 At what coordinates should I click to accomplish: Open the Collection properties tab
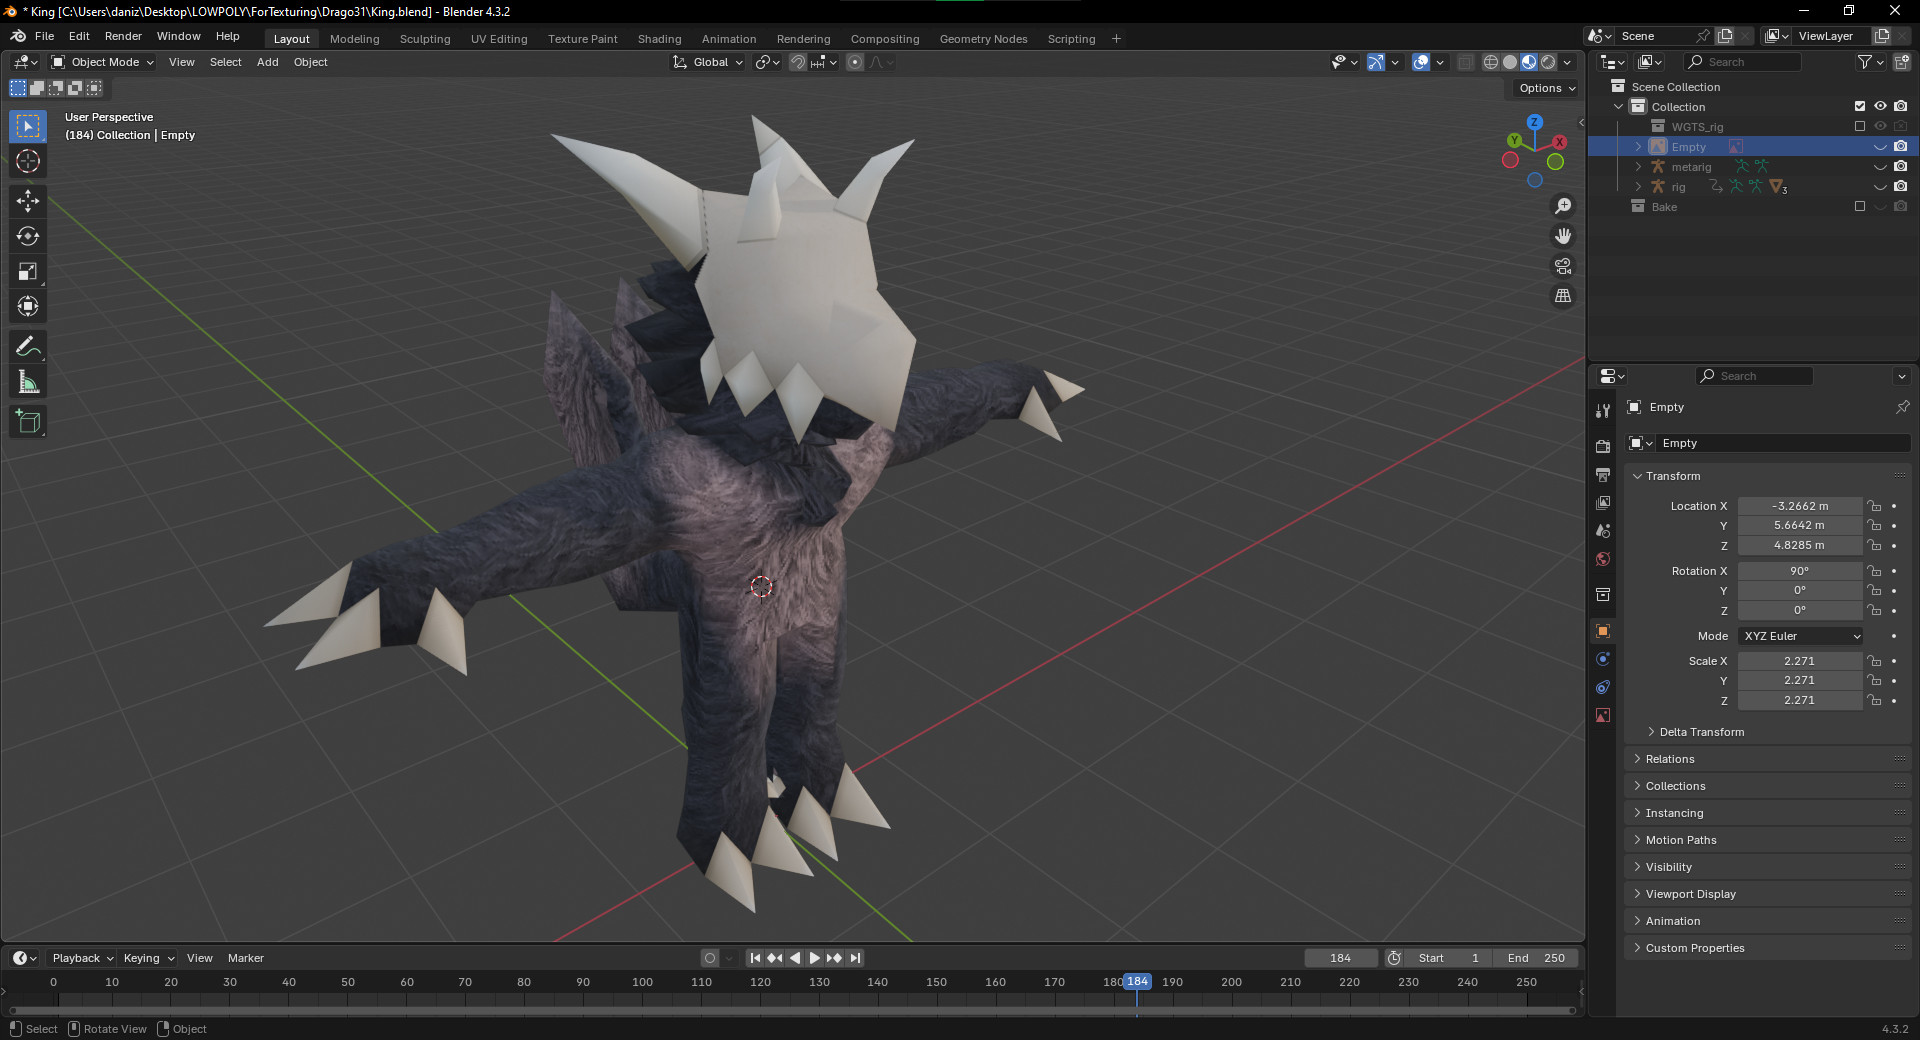tap(1603, 595)
